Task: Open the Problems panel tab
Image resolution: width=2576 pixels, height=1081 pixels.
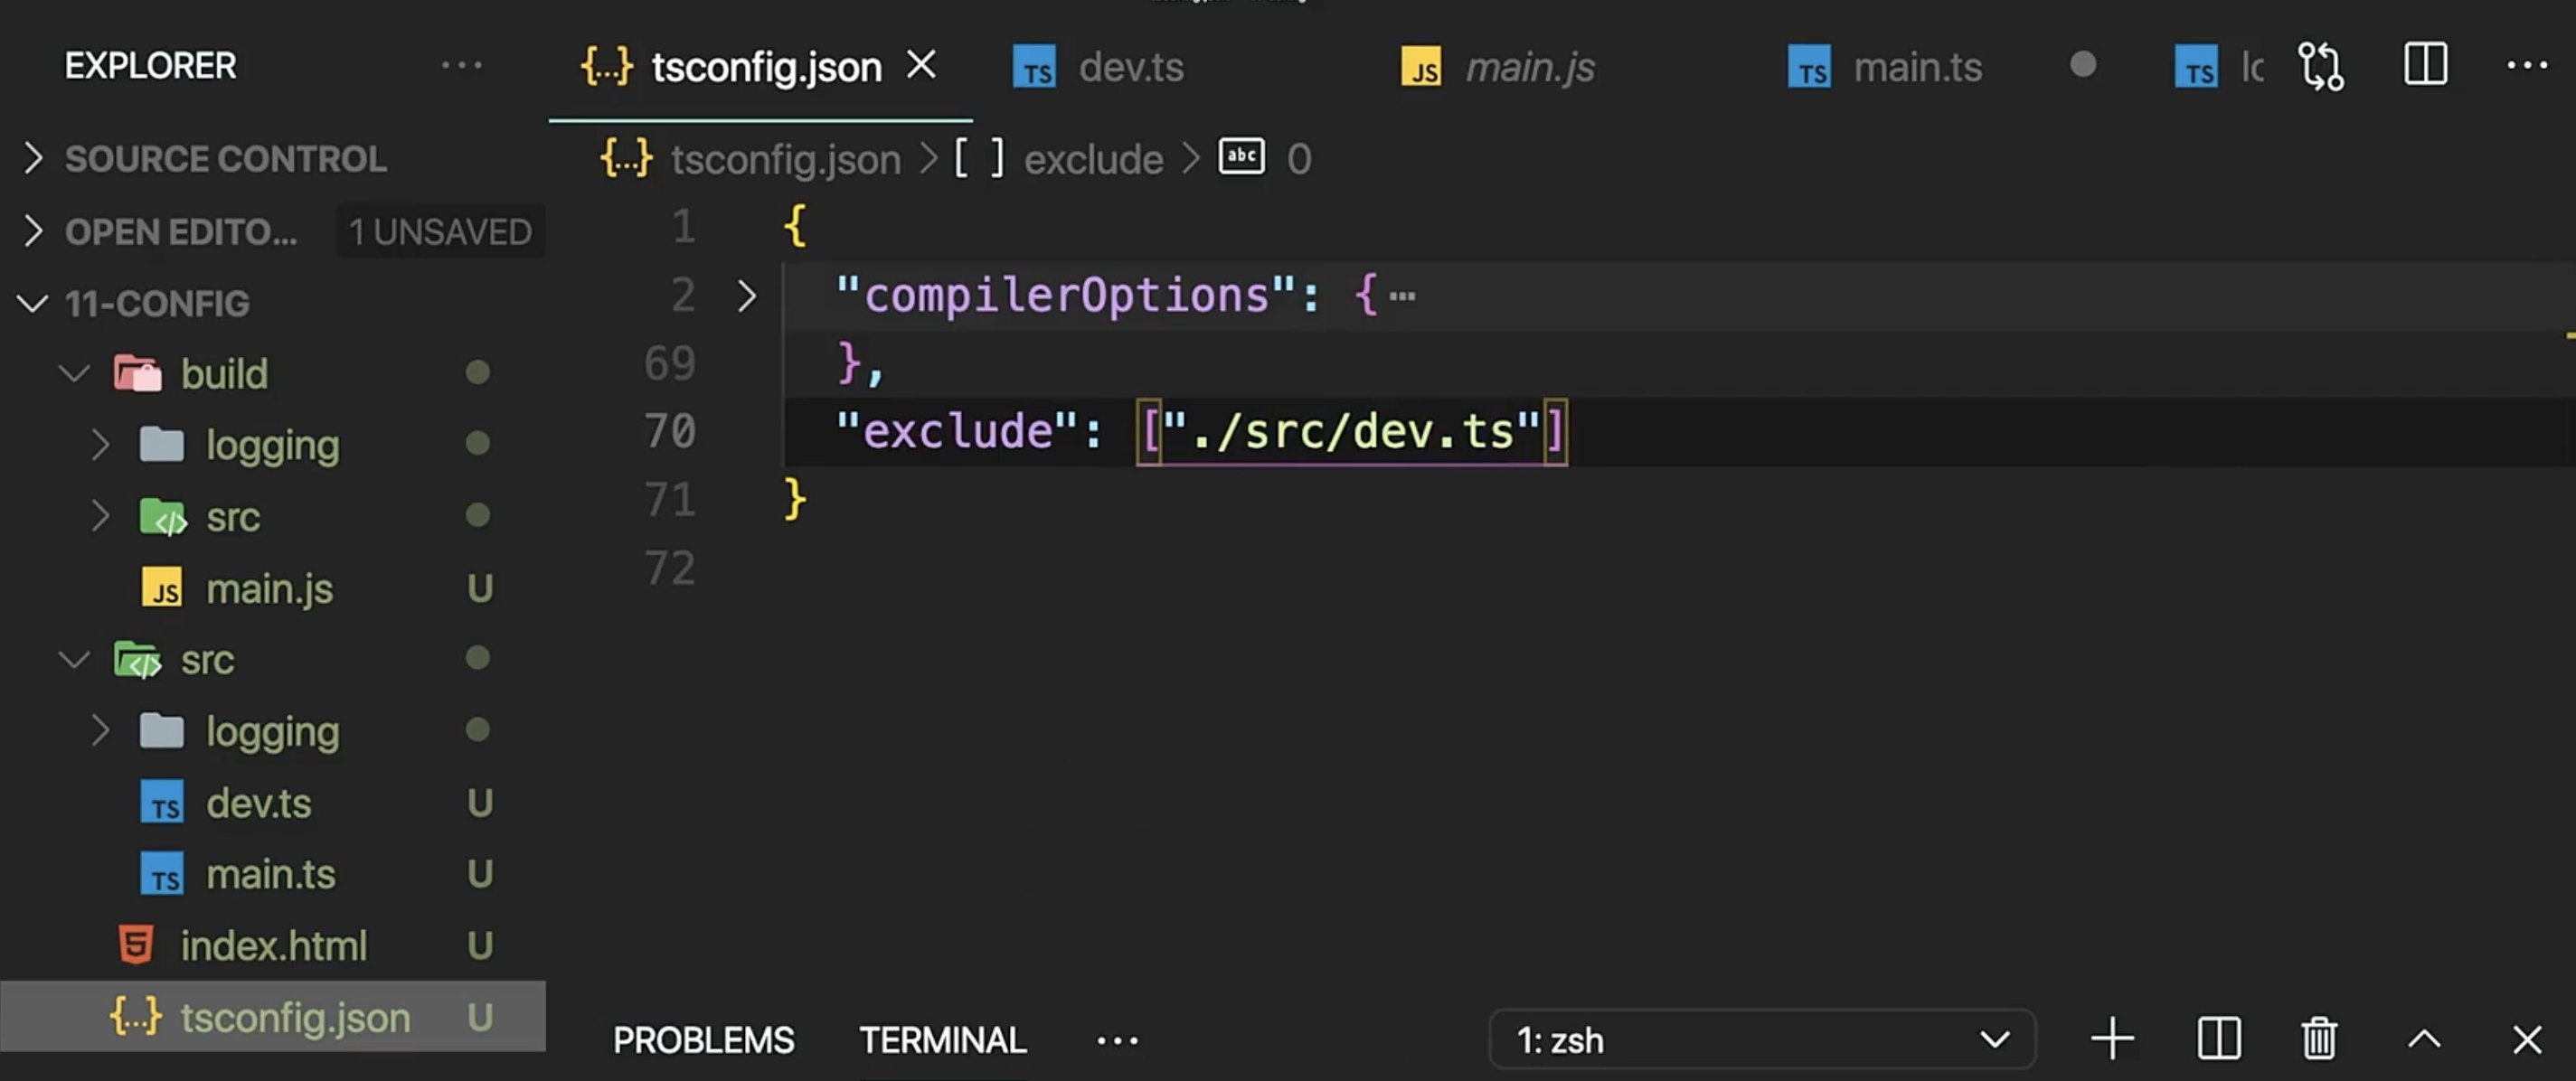Action: [x=703, y=1040]
